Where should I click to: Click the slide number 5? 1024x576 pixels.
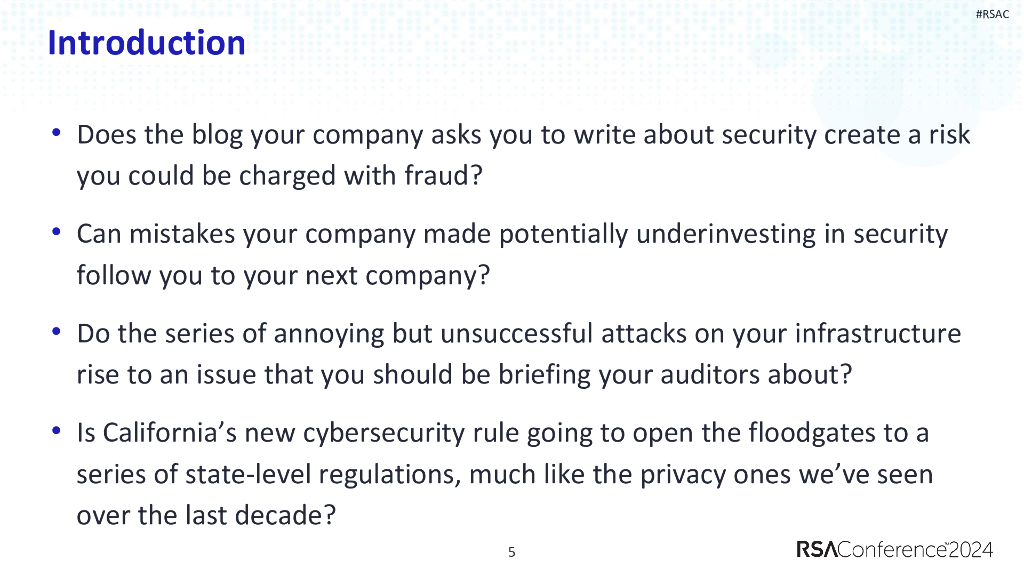(511, 552)
